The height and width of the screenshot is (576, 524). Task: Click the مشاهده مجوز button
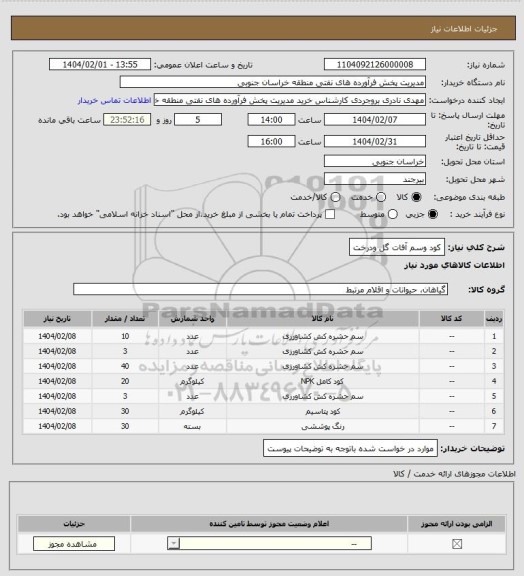(74, 544)
